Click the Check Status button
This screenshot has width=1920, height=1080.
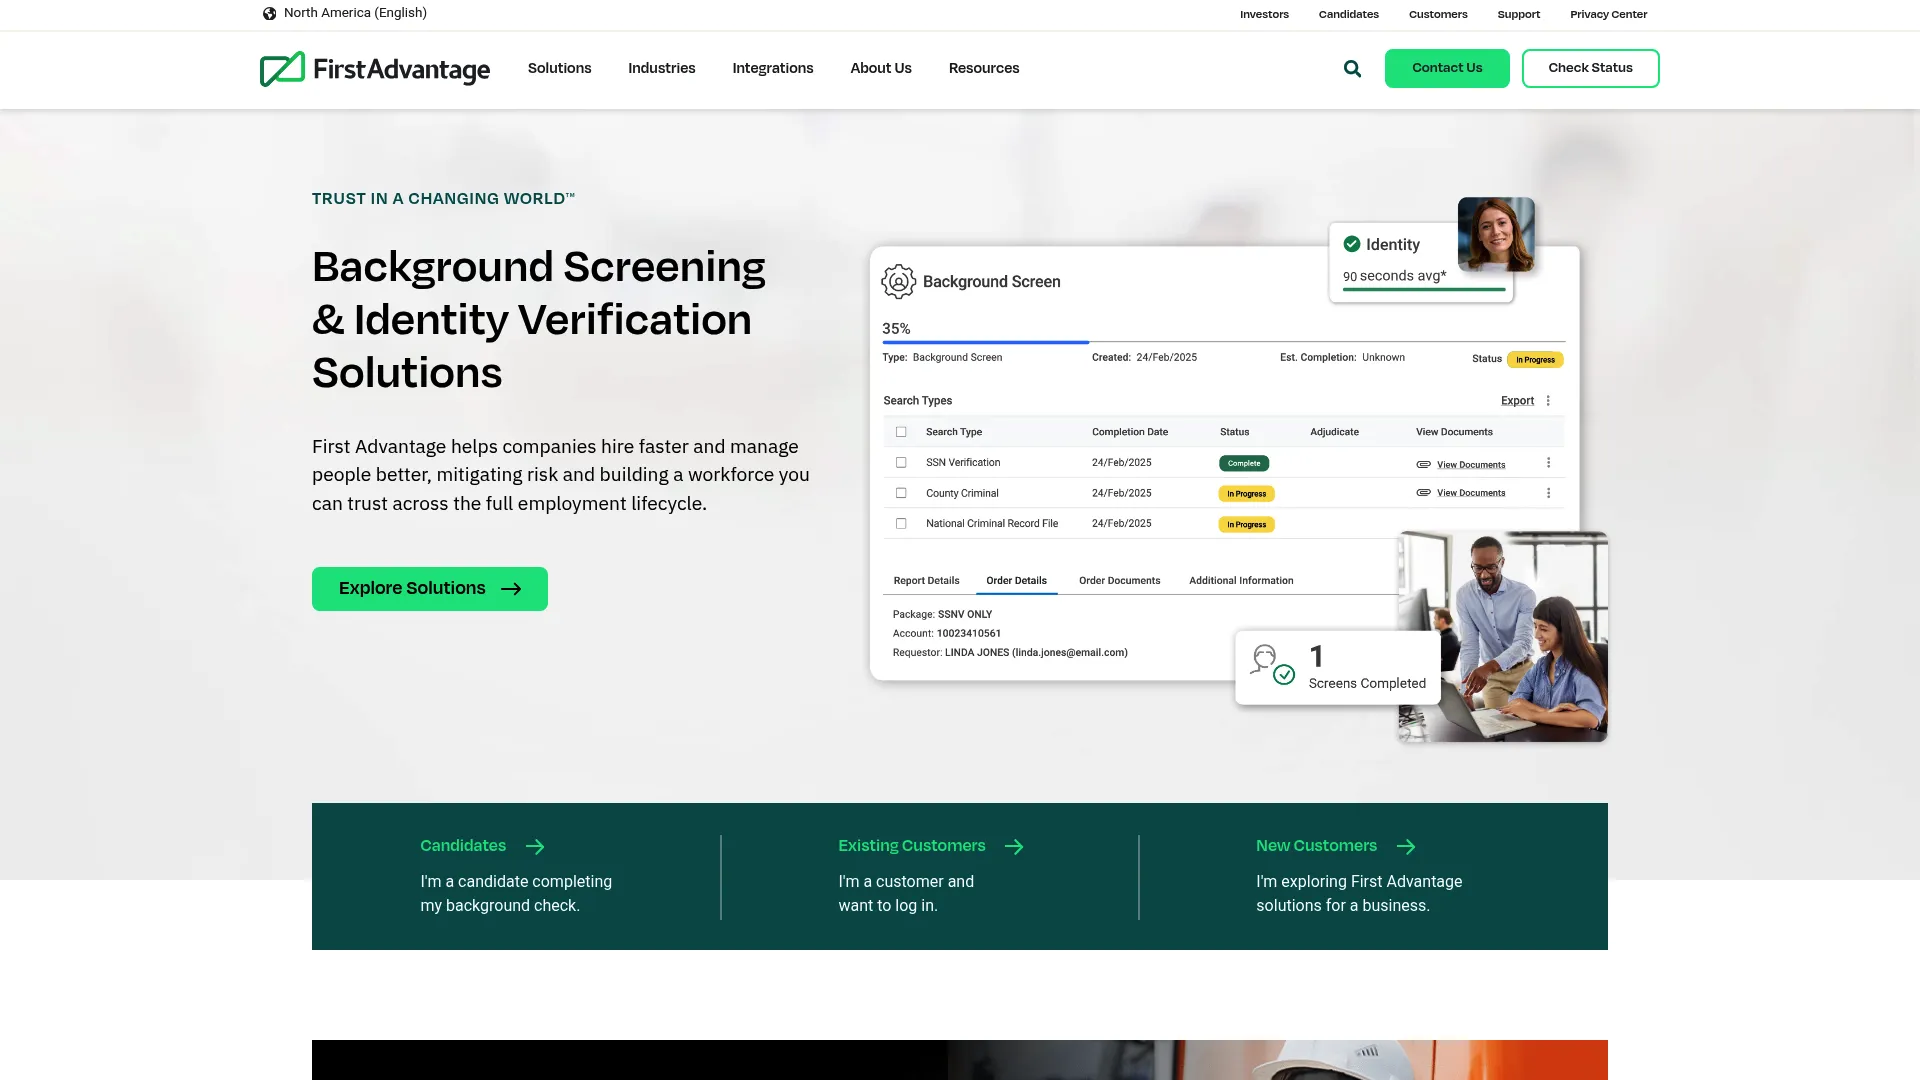pyautogui.click(x=1590, y=68)
